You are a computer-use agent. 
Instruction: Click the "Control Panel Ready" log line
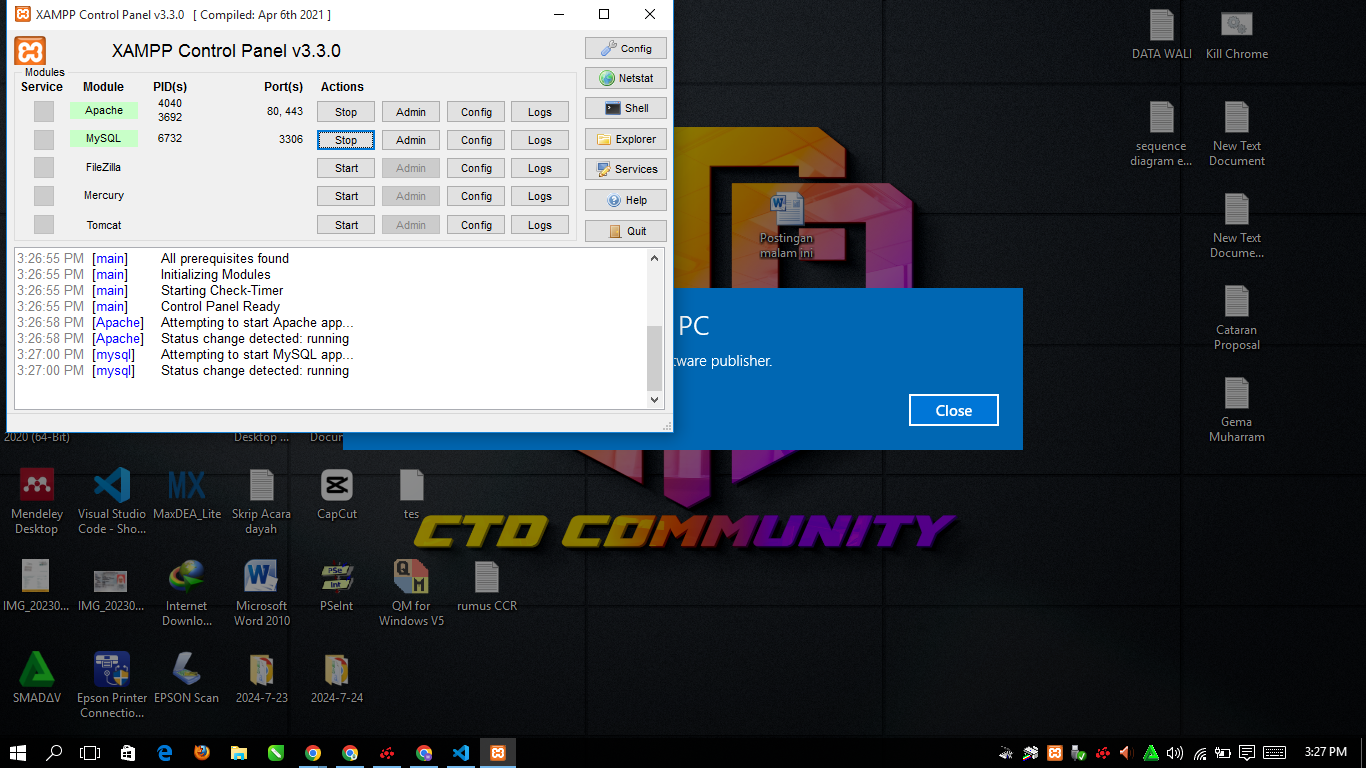(x=220, y=306)
